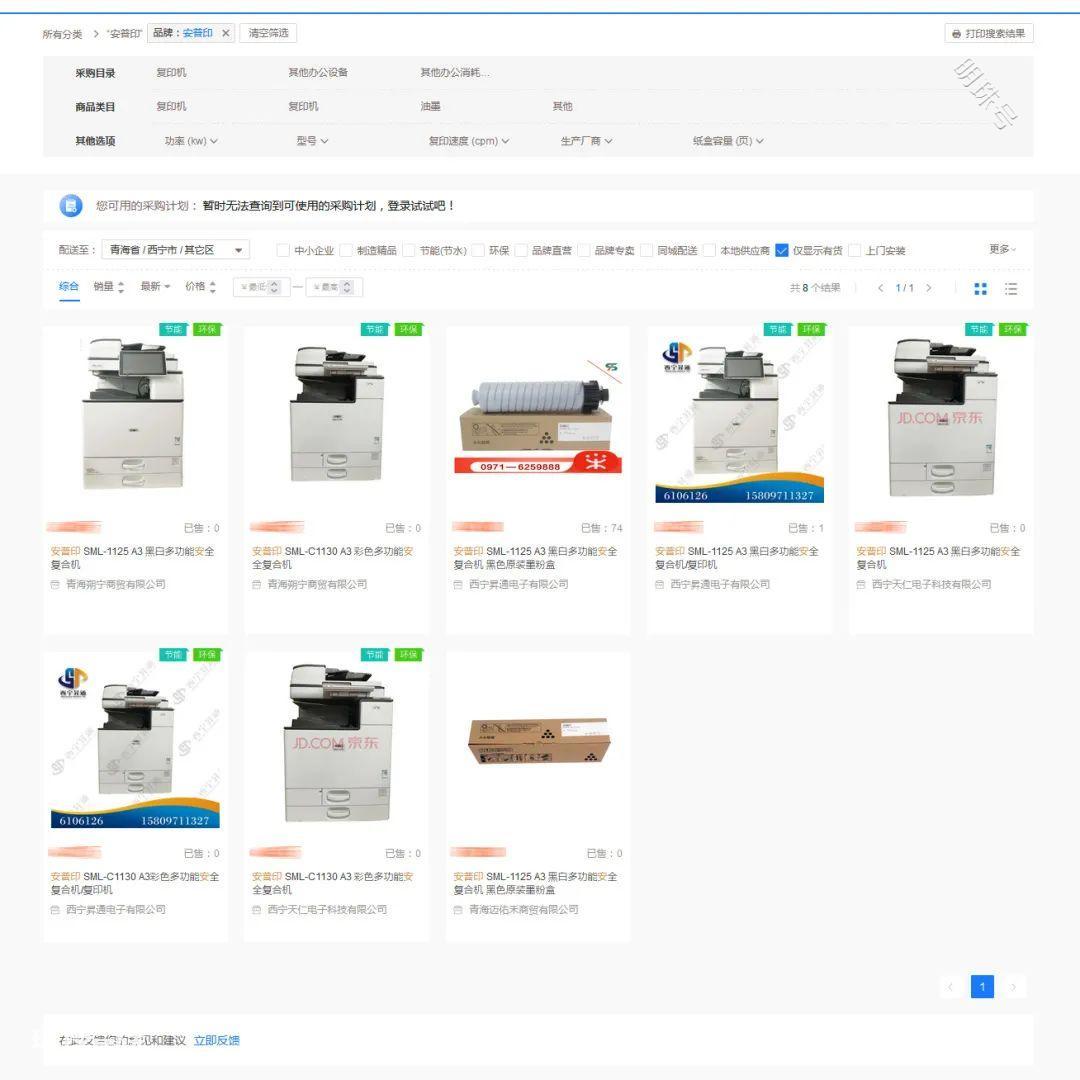This screenshot has width=1080, height=1080.
Task: Open title SML-C1130 A3彩色多功能安全复合机/复印机
Action: coord(135,883)
